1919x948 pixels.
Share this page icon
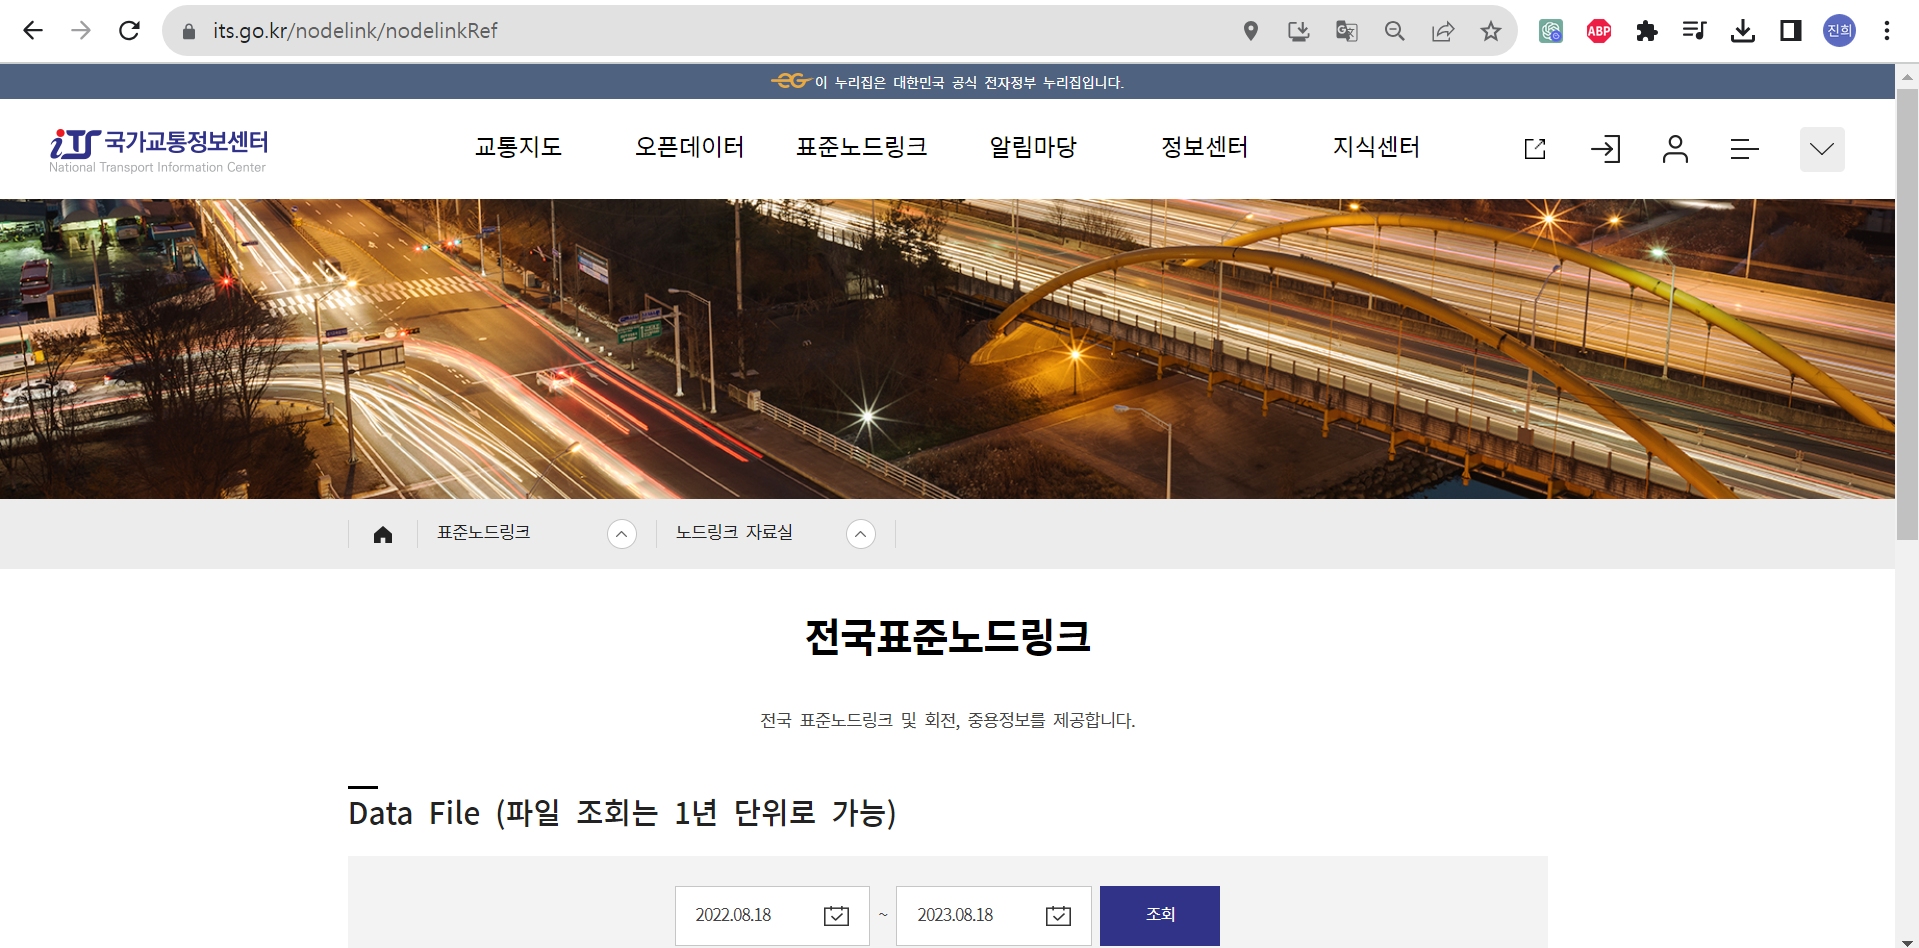pos(1443,31)
